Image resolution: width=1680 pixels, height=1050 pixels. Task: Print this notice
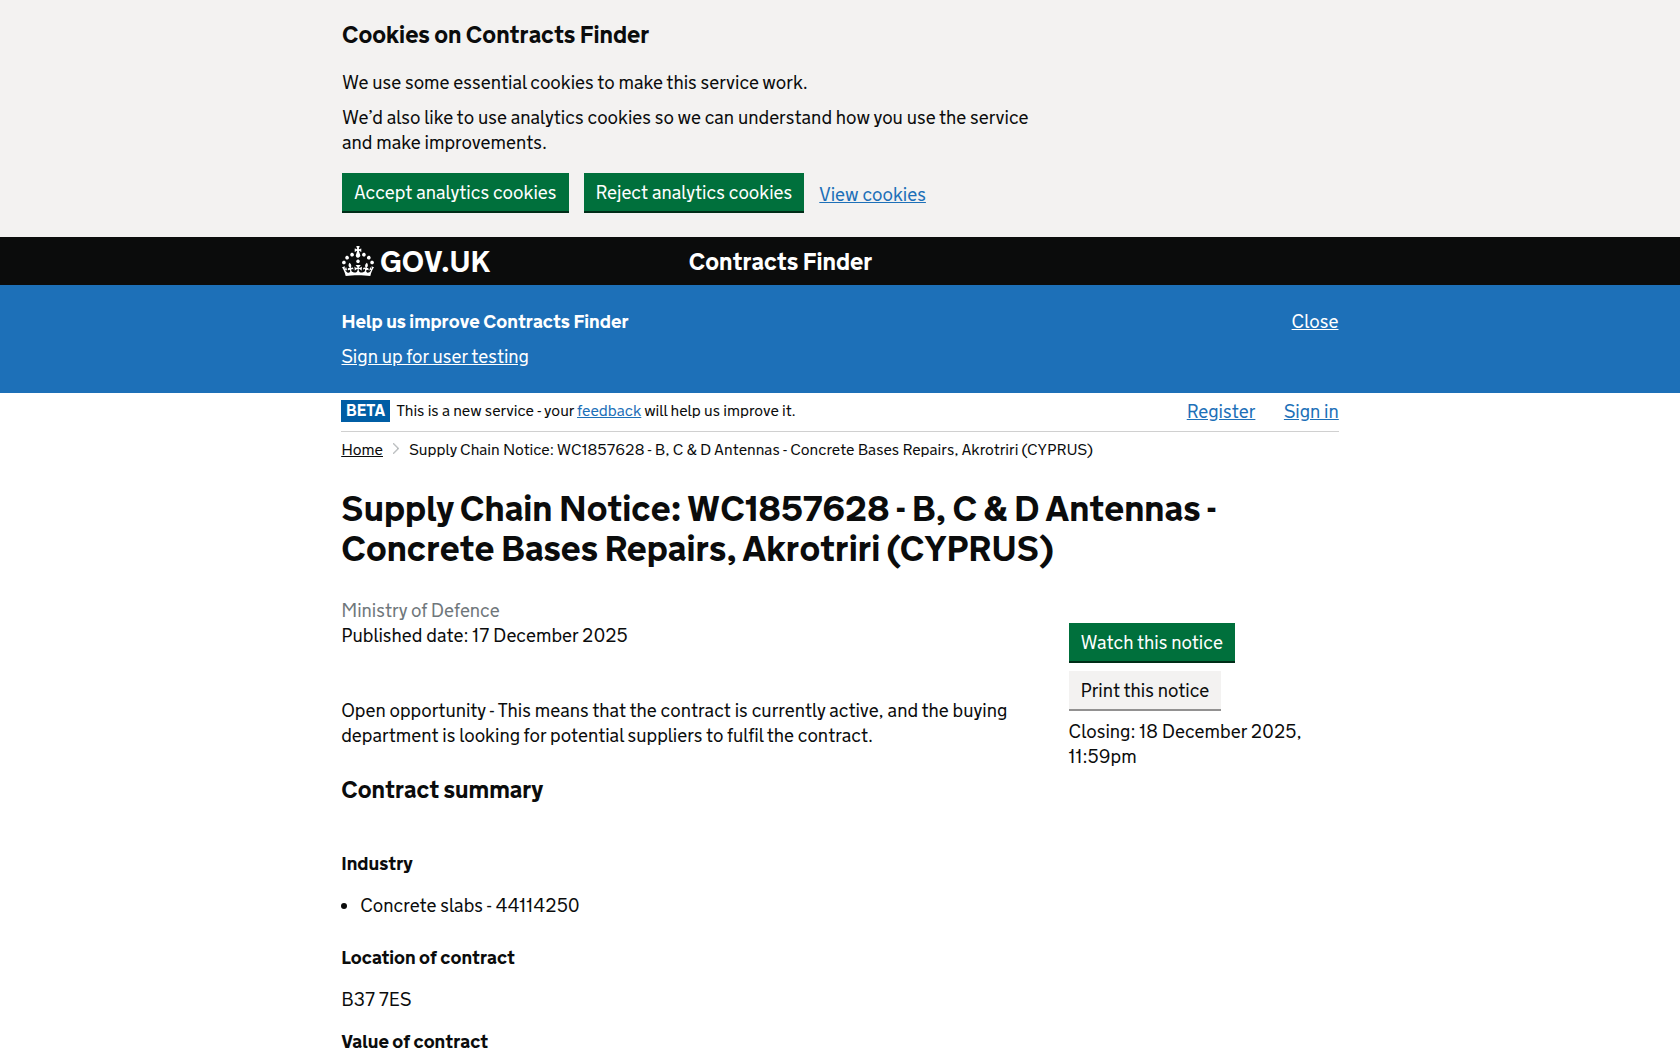1144,691
